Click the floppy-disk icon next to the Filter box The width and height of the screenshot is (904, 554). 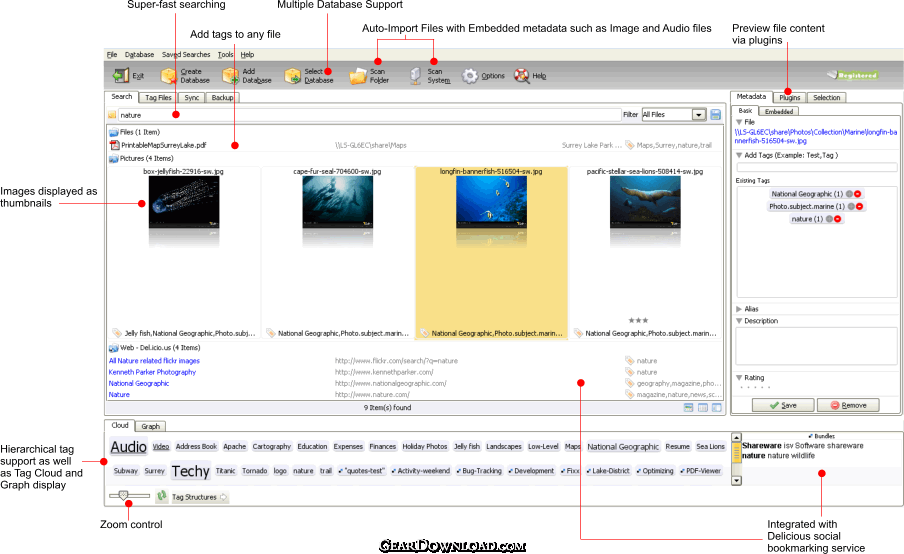tap(715, 115)
